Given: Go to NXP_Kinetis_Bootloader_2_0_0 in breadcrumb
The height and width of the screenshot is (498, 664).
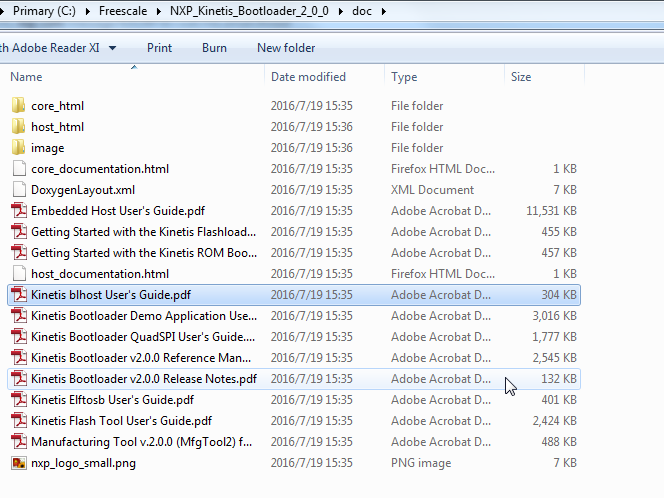Looking at the screenshot, I should pos(249,11).
